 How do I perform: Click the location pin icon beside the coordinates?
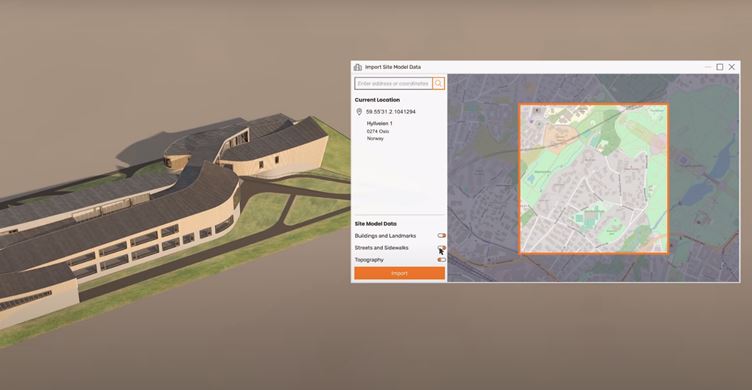point(359,112)
